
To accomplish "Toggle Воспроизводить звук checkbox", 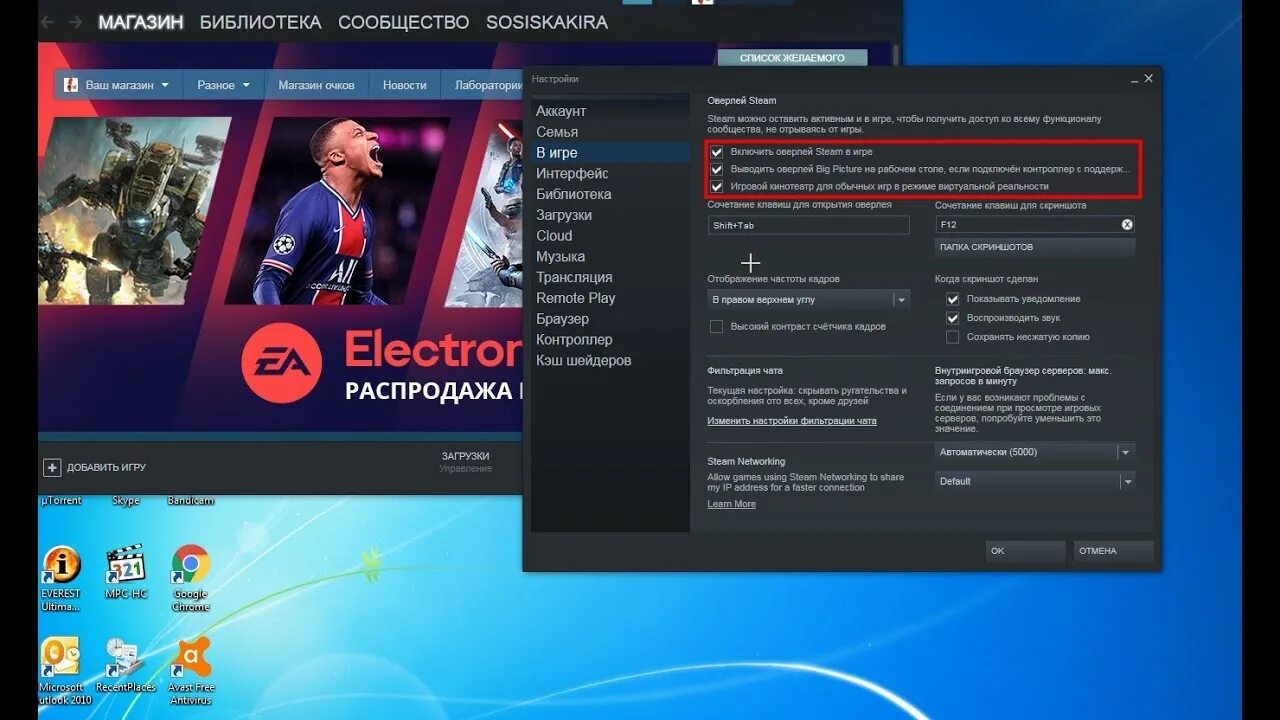I will 952,318.
